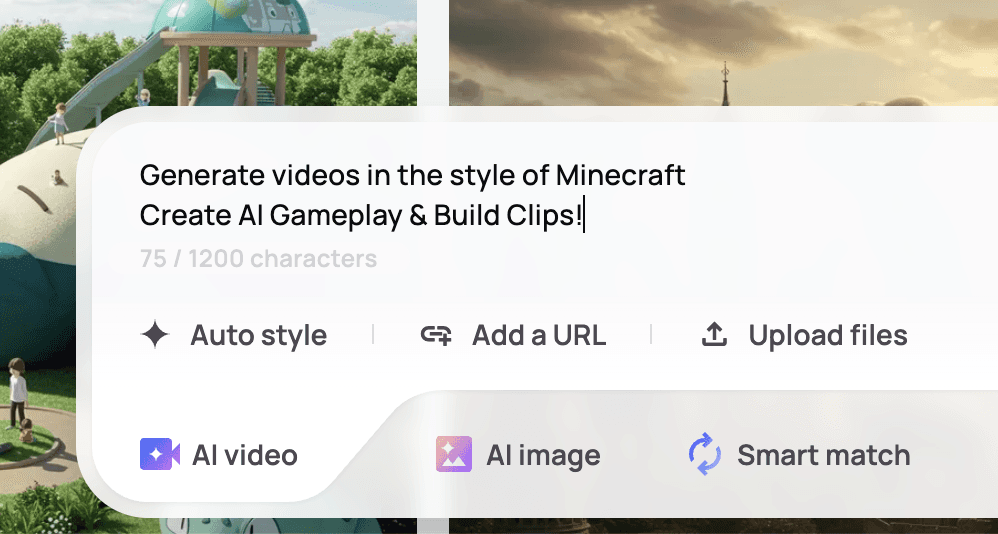
Task: Click the AI image picture icon
Action: pyautogui.click(x=454, y=454)
